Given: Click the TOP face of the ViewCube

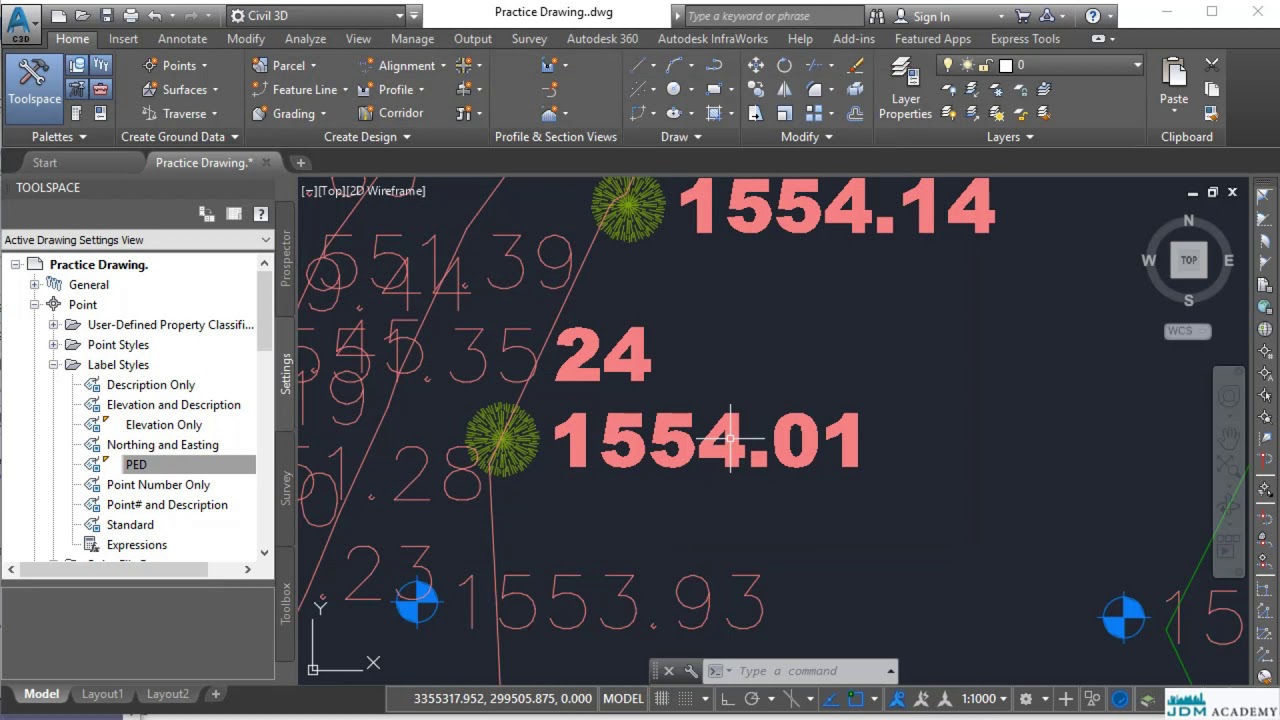Looking at the screenshot, I should pyautogui.click(x=1188, y=260).
